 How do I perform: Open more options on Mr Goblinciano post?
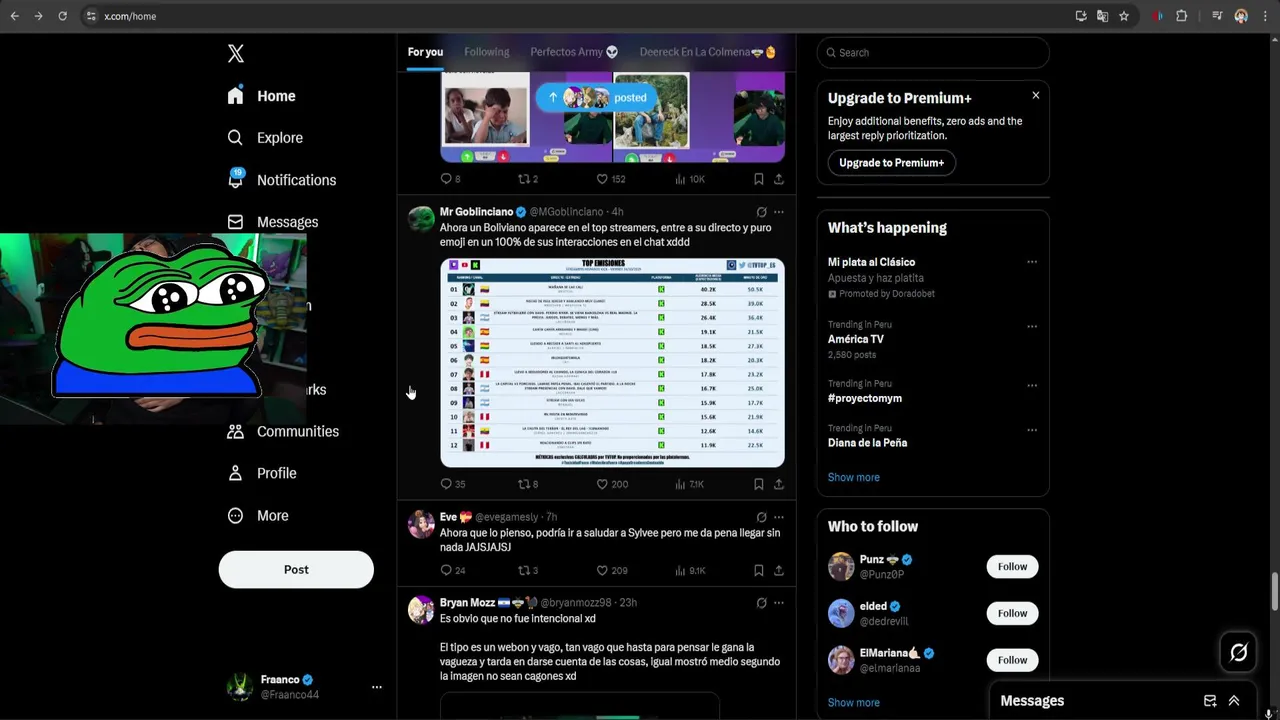pyautogui.click(x=779, y=212)
